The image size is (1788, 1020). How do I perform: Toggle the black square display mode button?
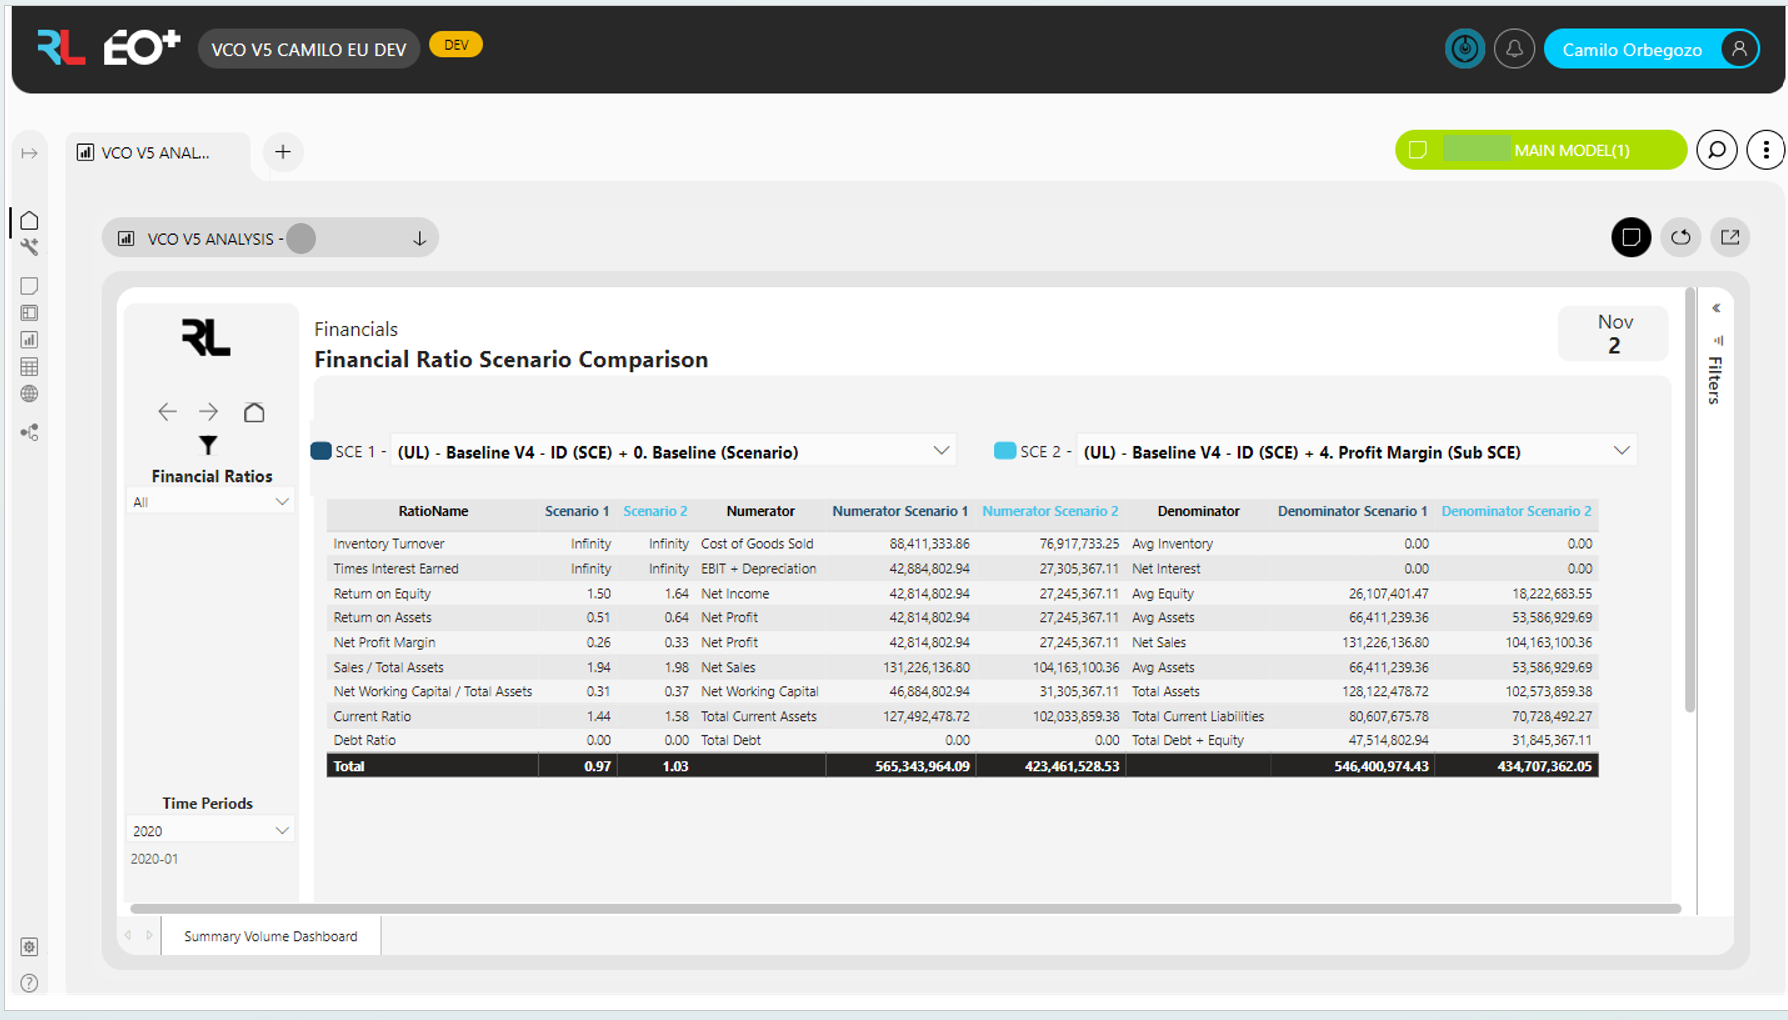pyautogui.click(x=1631, y=237)
